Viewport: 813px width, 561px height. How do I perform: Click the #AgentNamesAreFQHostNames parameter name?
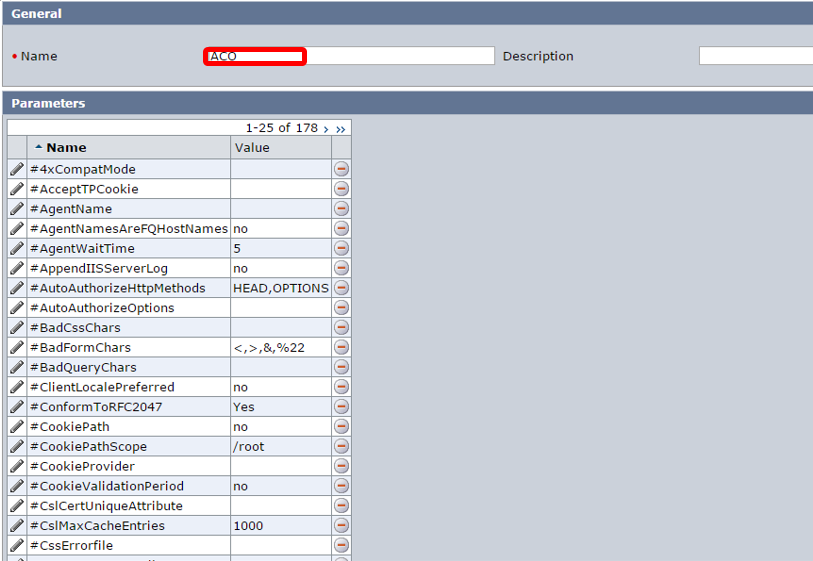pos(129,229)
